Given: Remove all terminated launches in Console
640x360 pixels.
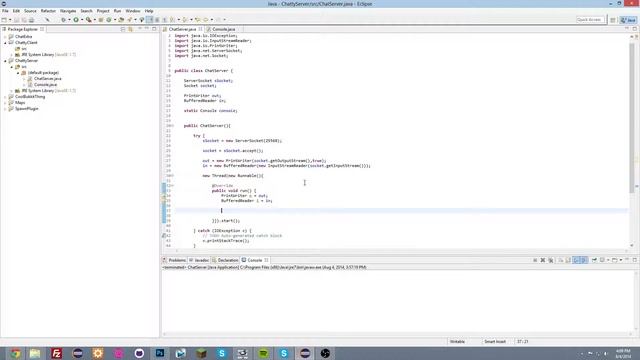Looking at the screenshot, I should click(x=551, y=260).
